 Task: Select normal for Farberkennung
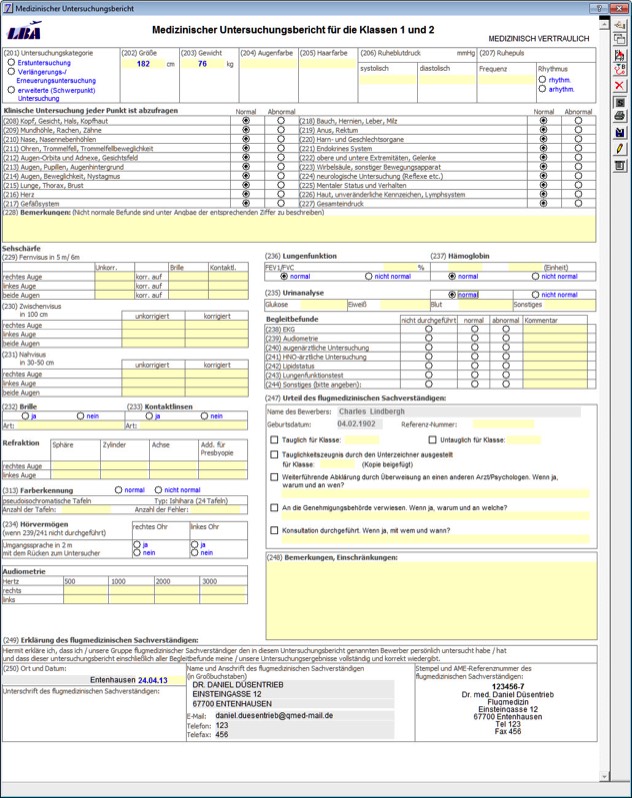pyautogui.click(x=119, y=490)
